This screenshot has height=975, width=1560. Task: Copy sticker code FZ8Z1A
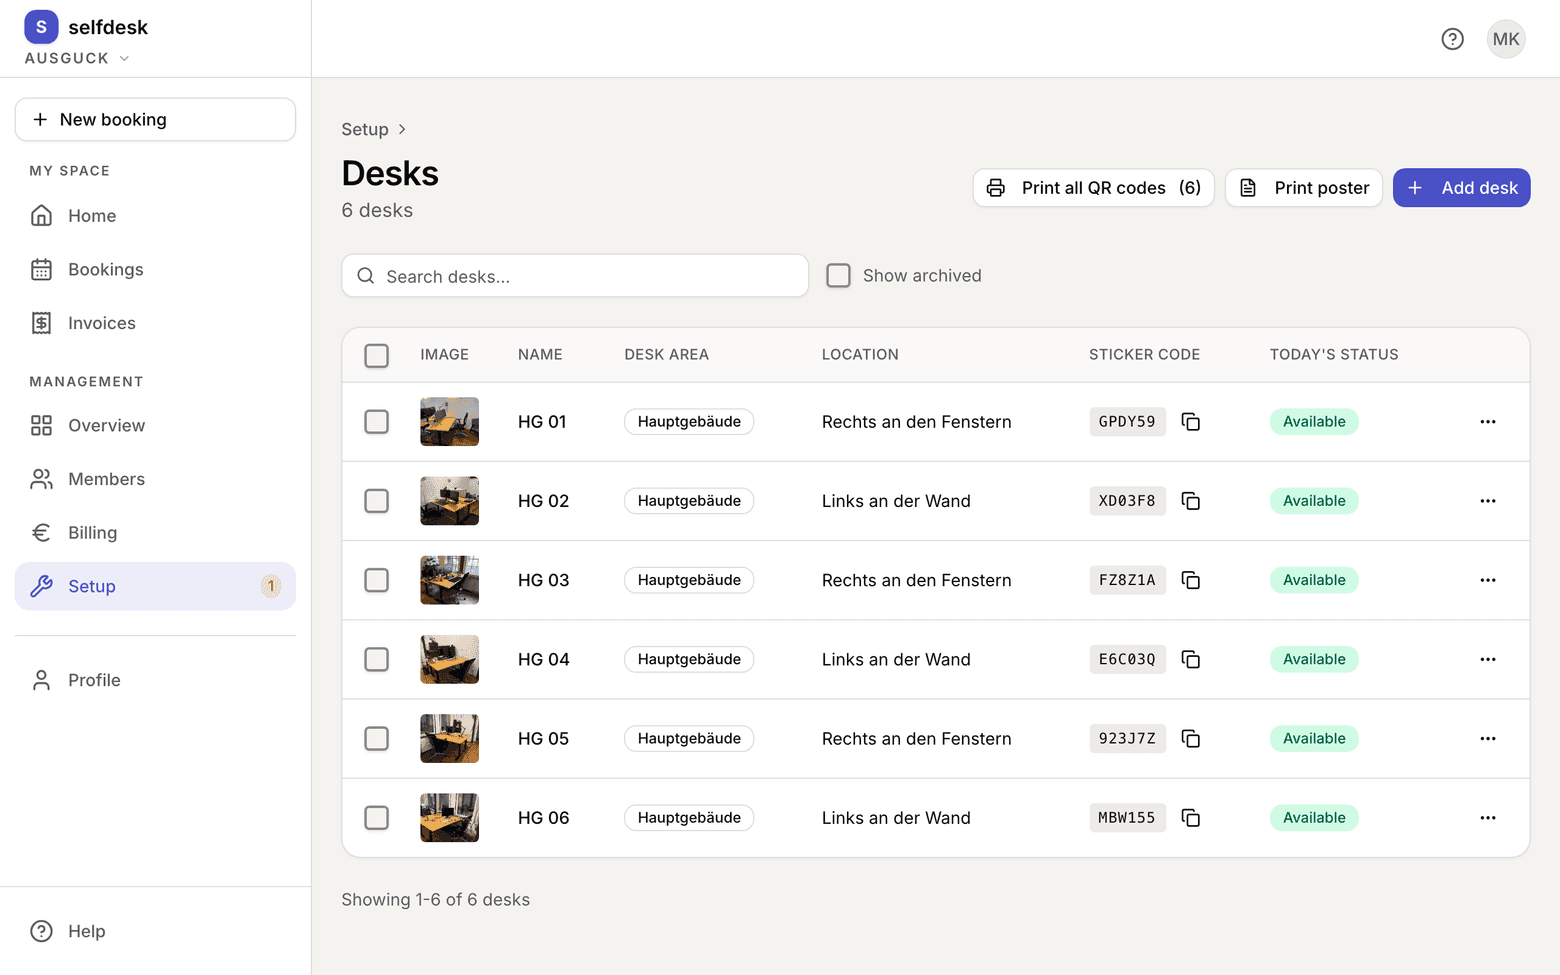1190,580
